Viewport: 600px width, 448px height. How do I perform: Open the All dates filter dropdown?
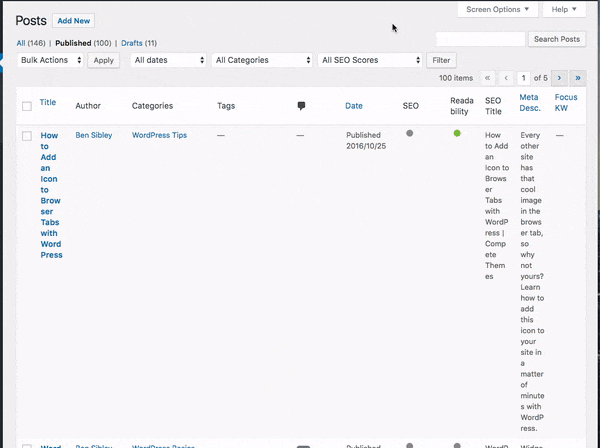[169, 60]
